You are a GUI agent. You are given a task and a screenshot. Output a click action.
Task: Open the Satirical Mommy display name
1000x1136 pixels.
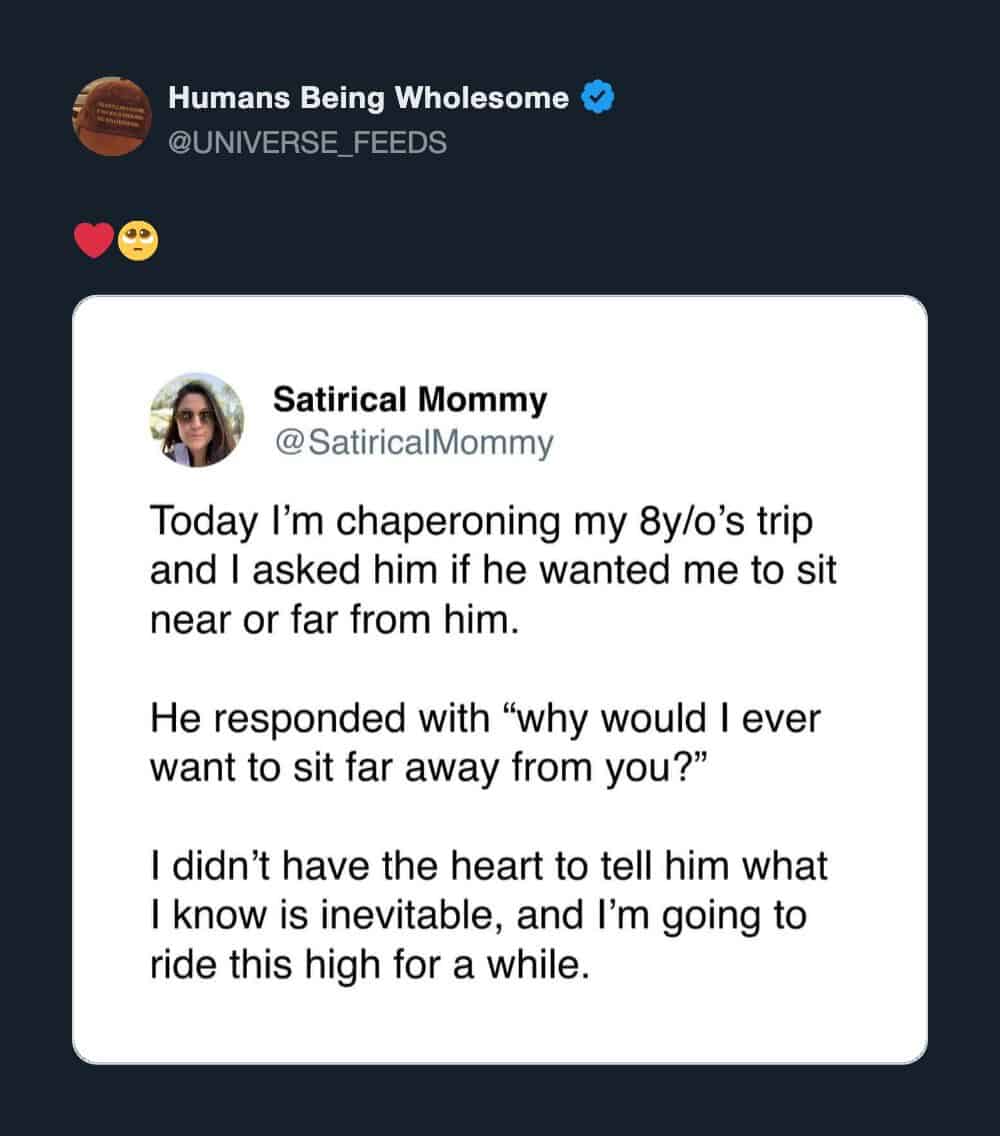point(409,400)
